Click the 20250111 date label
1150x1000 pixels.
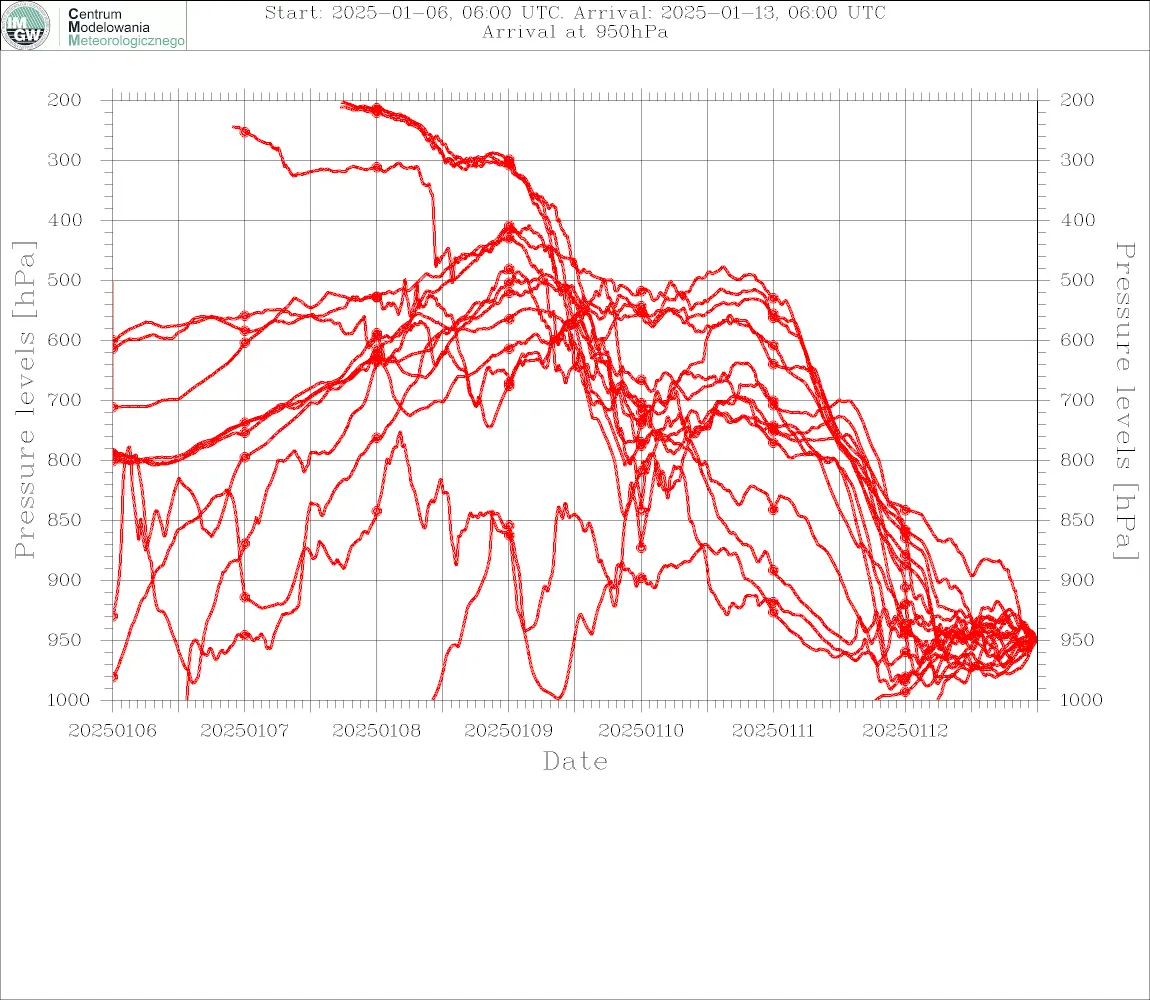773,731
